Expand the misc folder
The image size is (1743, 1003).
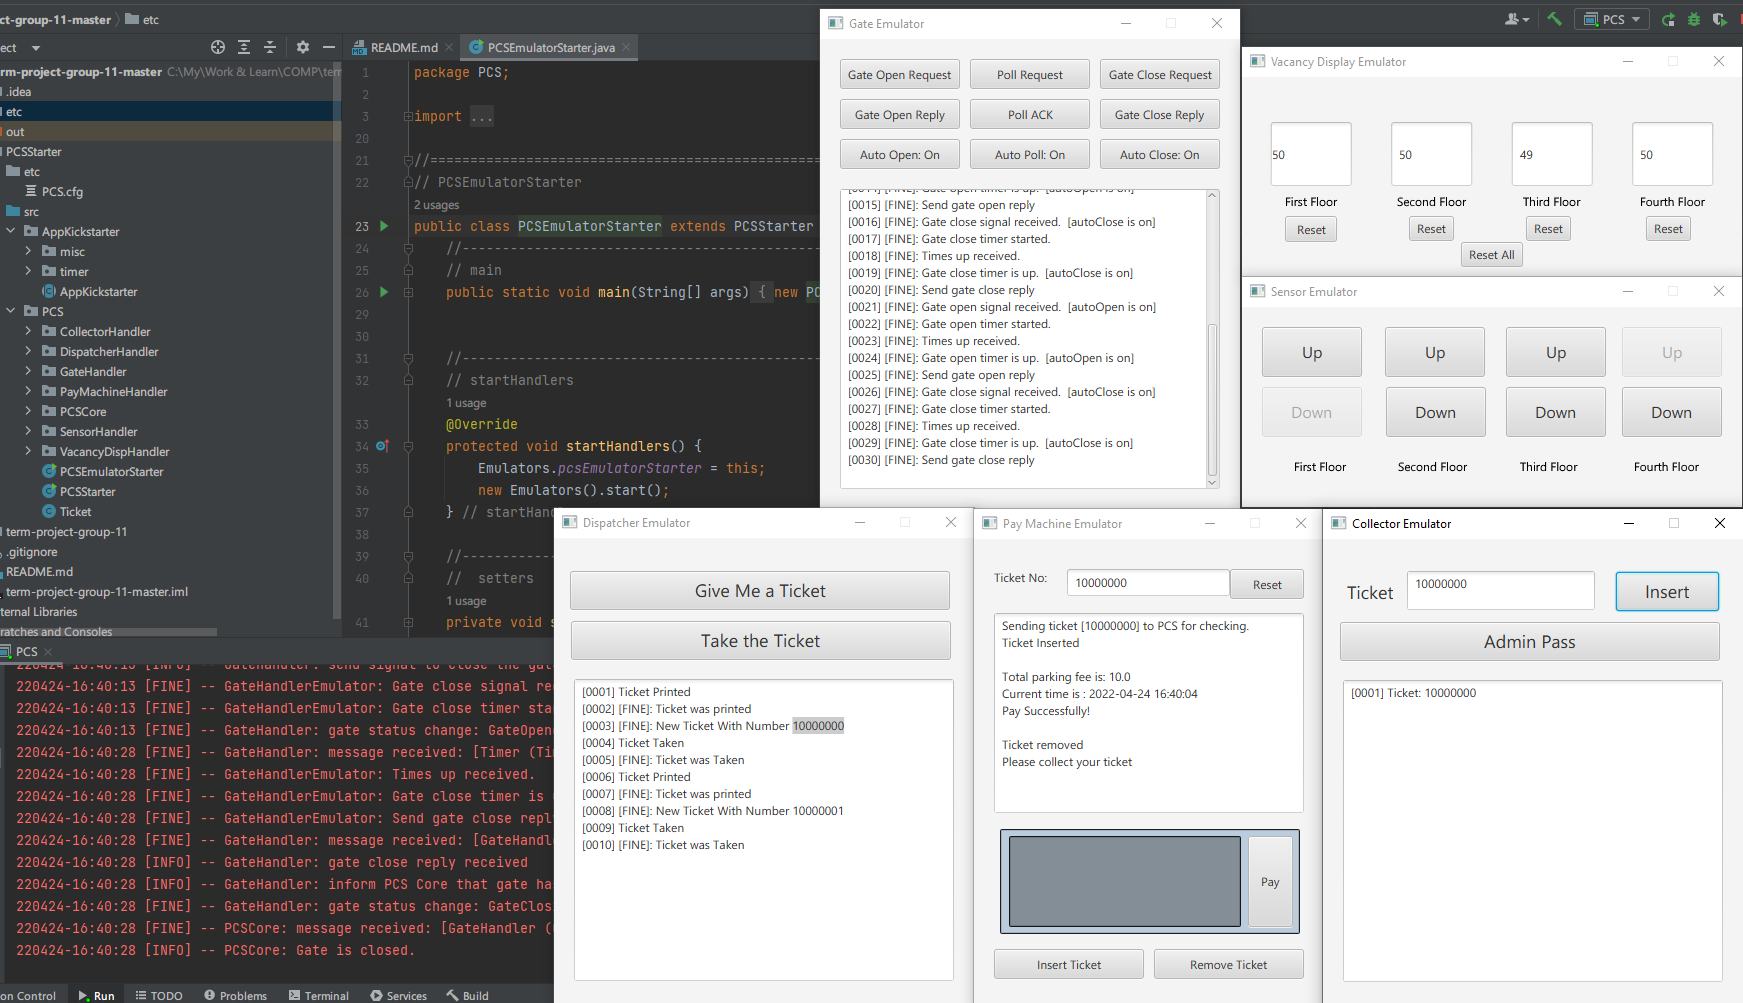click(x=28, y=251)
